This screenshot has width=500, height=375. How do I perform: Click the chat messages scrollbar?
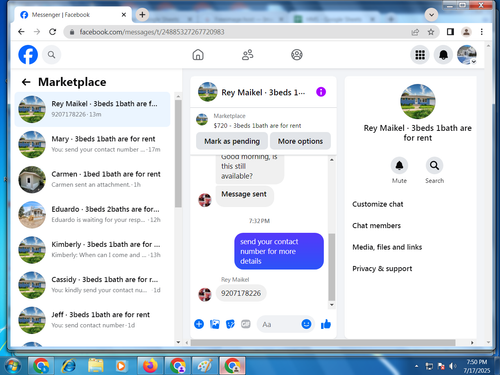[x=332, y=267]
